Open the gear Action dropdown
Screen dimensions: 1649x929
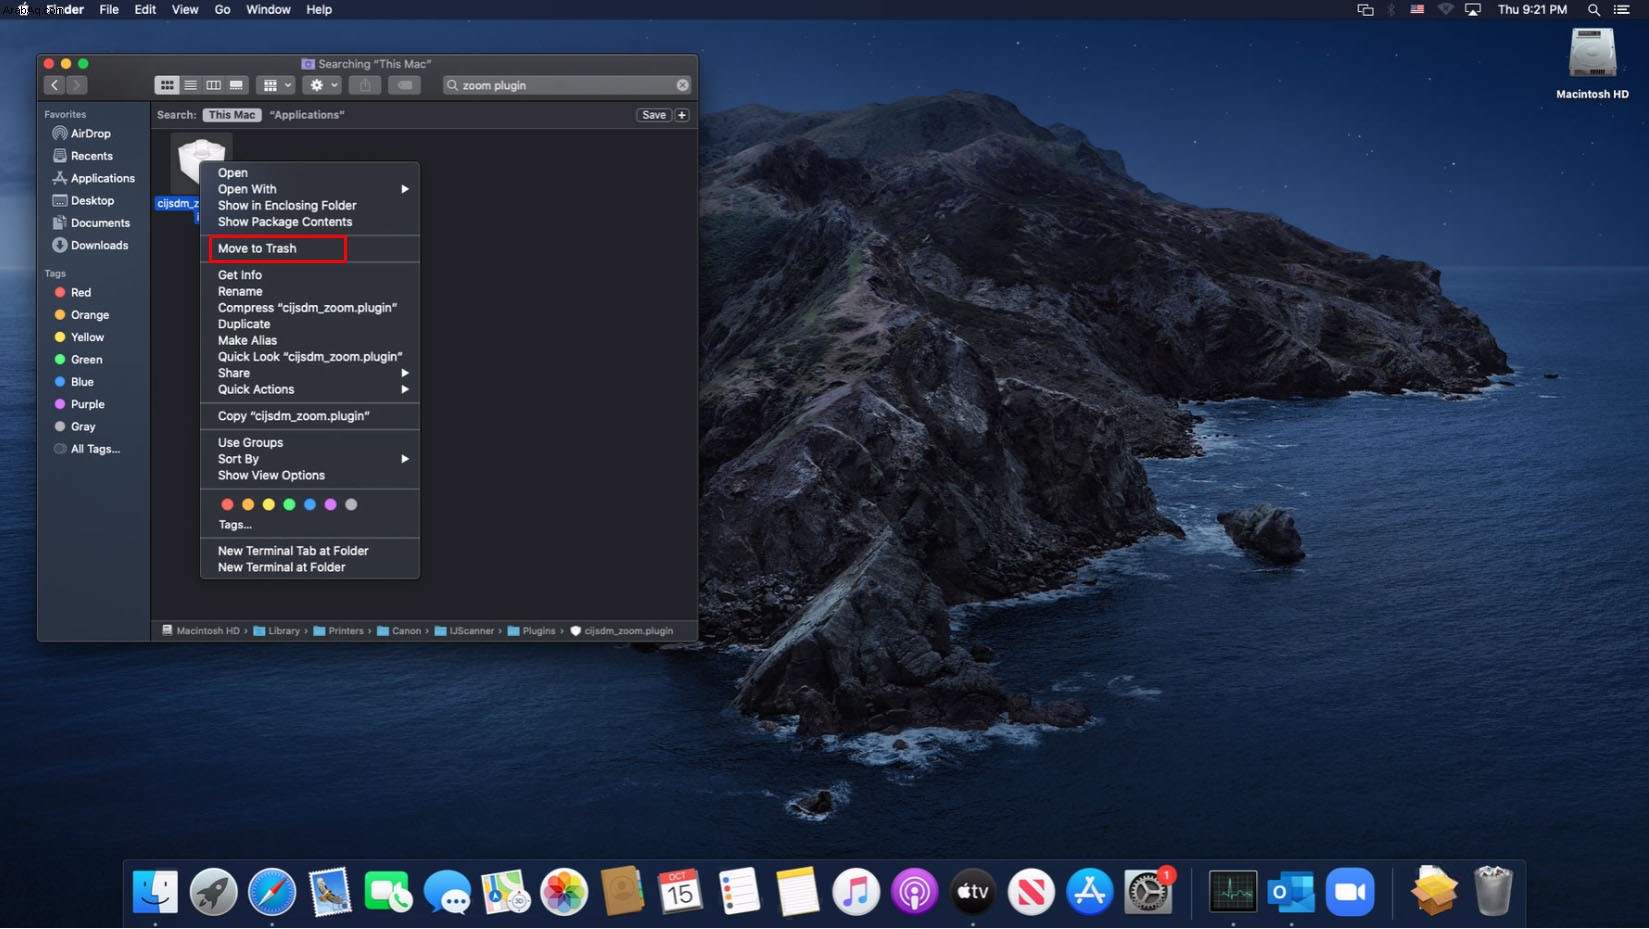point(323,85)
